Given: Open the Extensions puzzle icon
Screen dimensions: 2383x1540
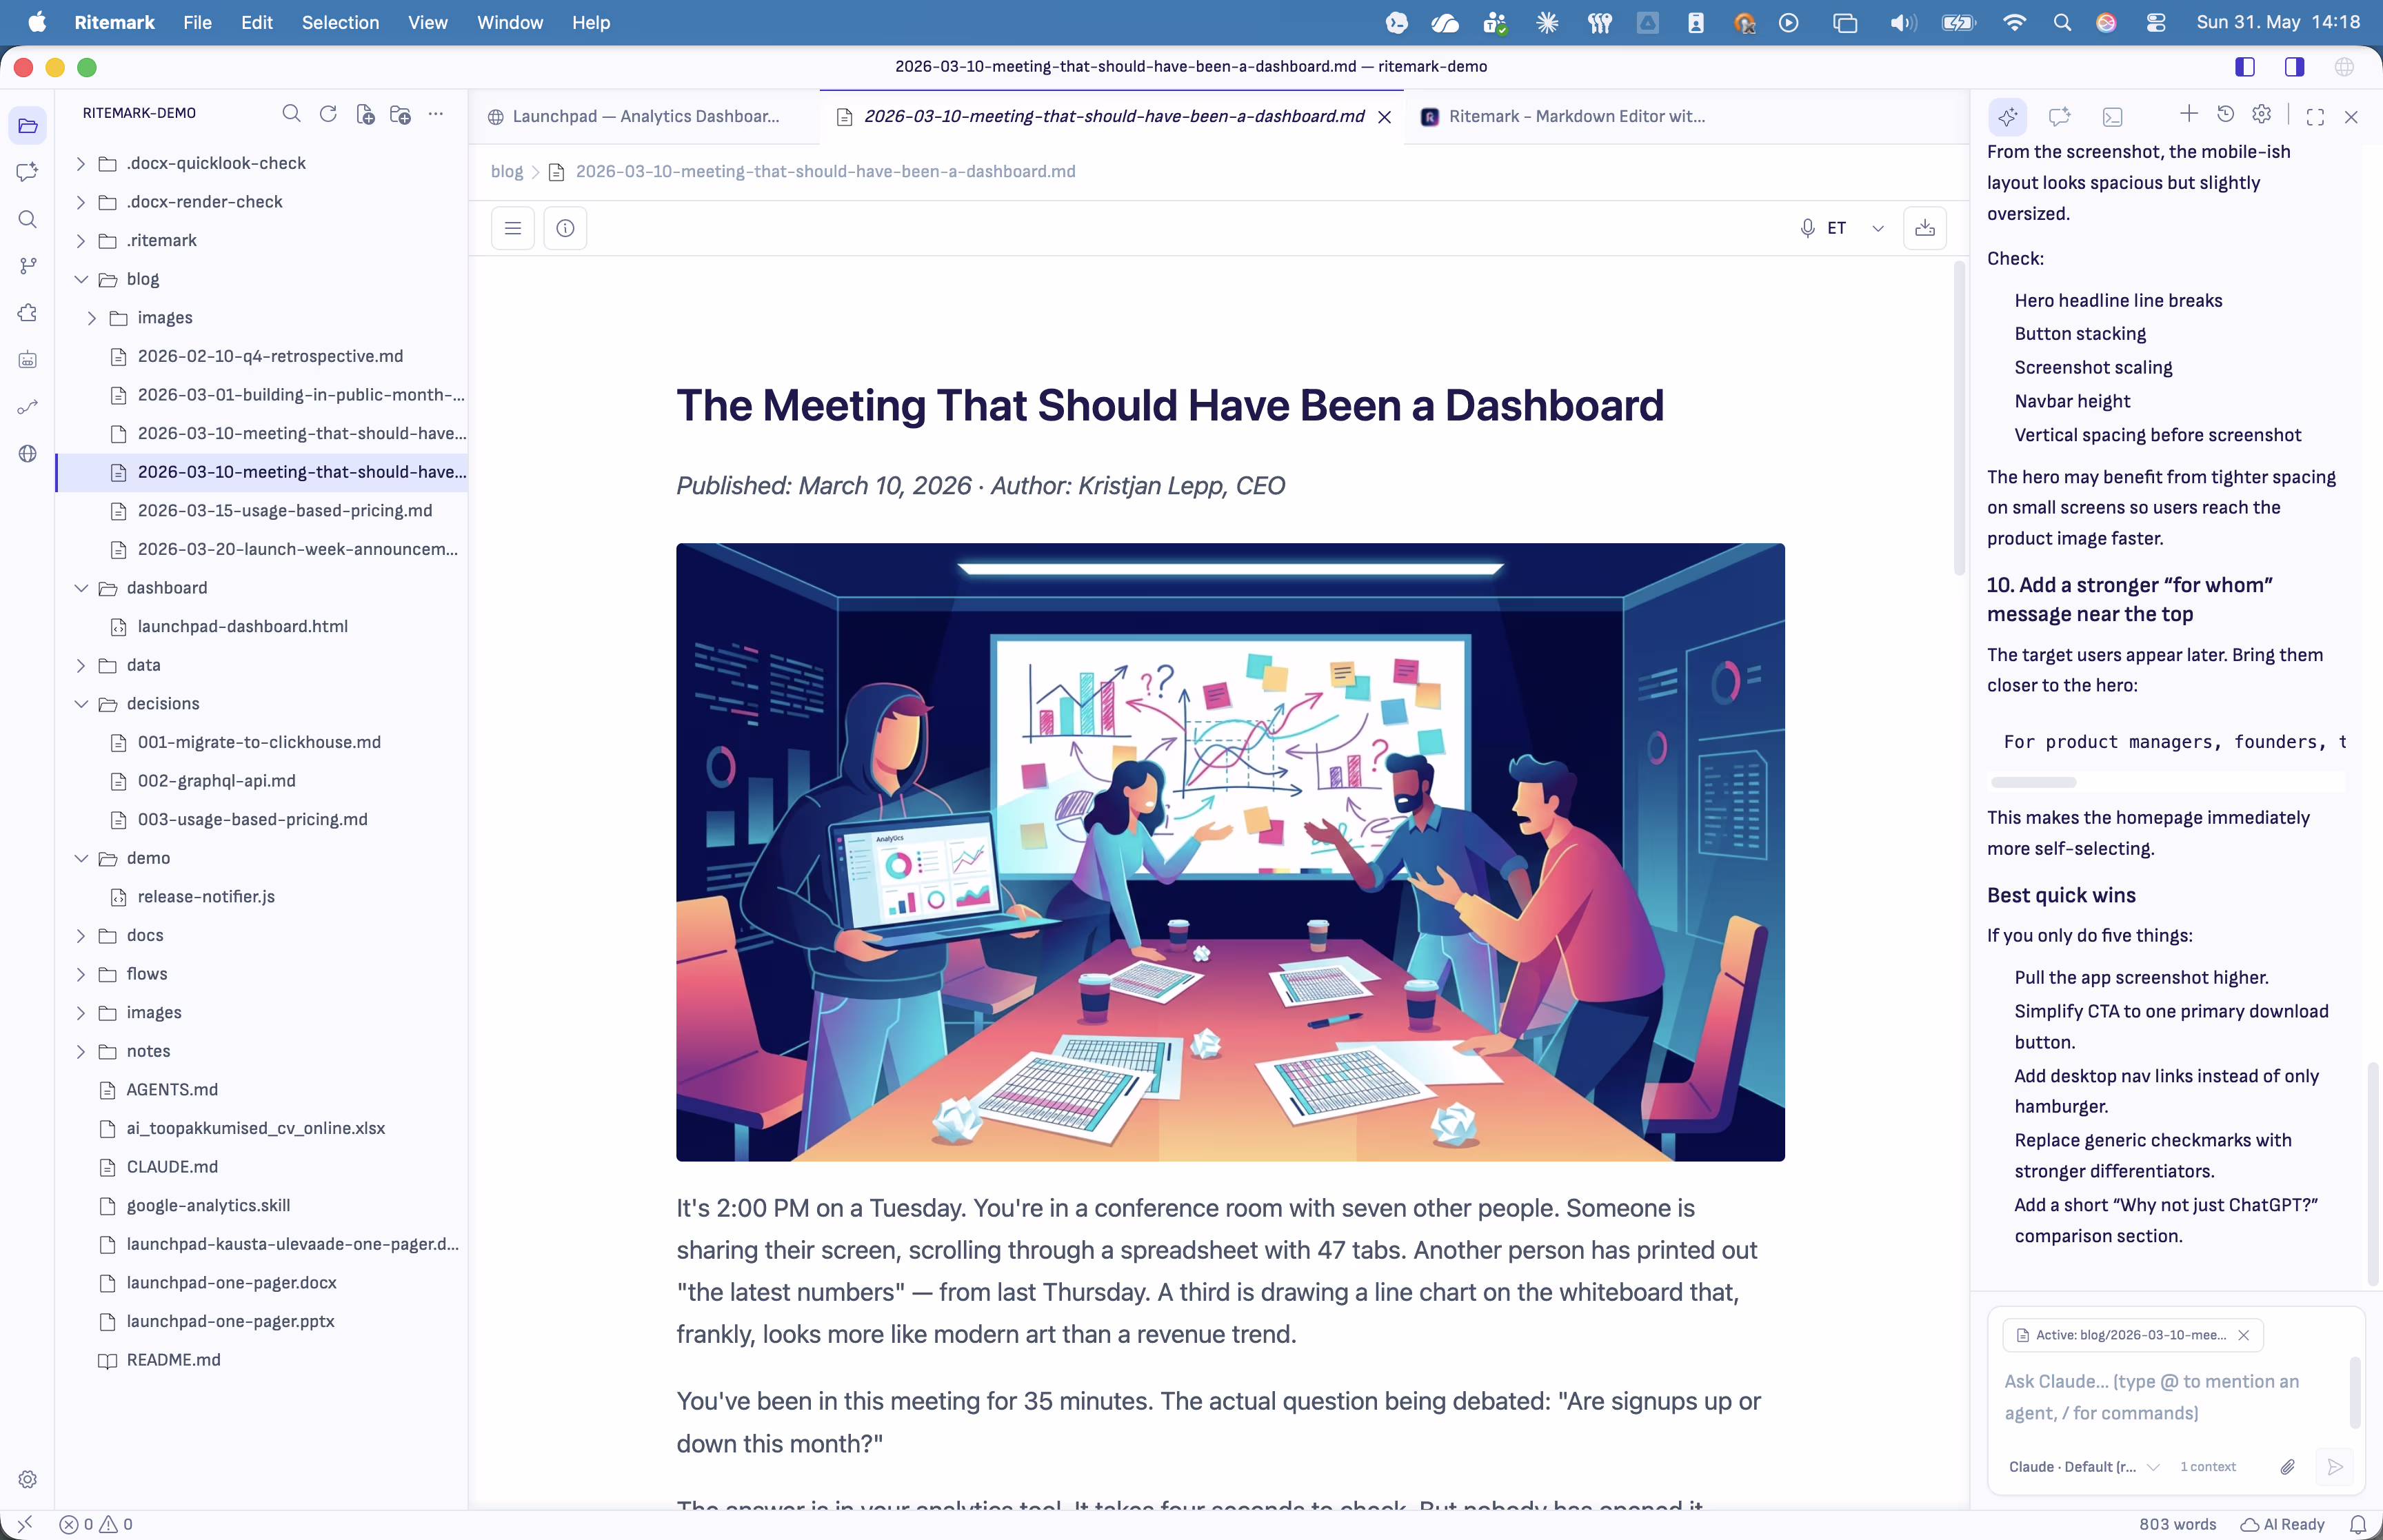Looking at the screenshot, I should click(28, 313).
